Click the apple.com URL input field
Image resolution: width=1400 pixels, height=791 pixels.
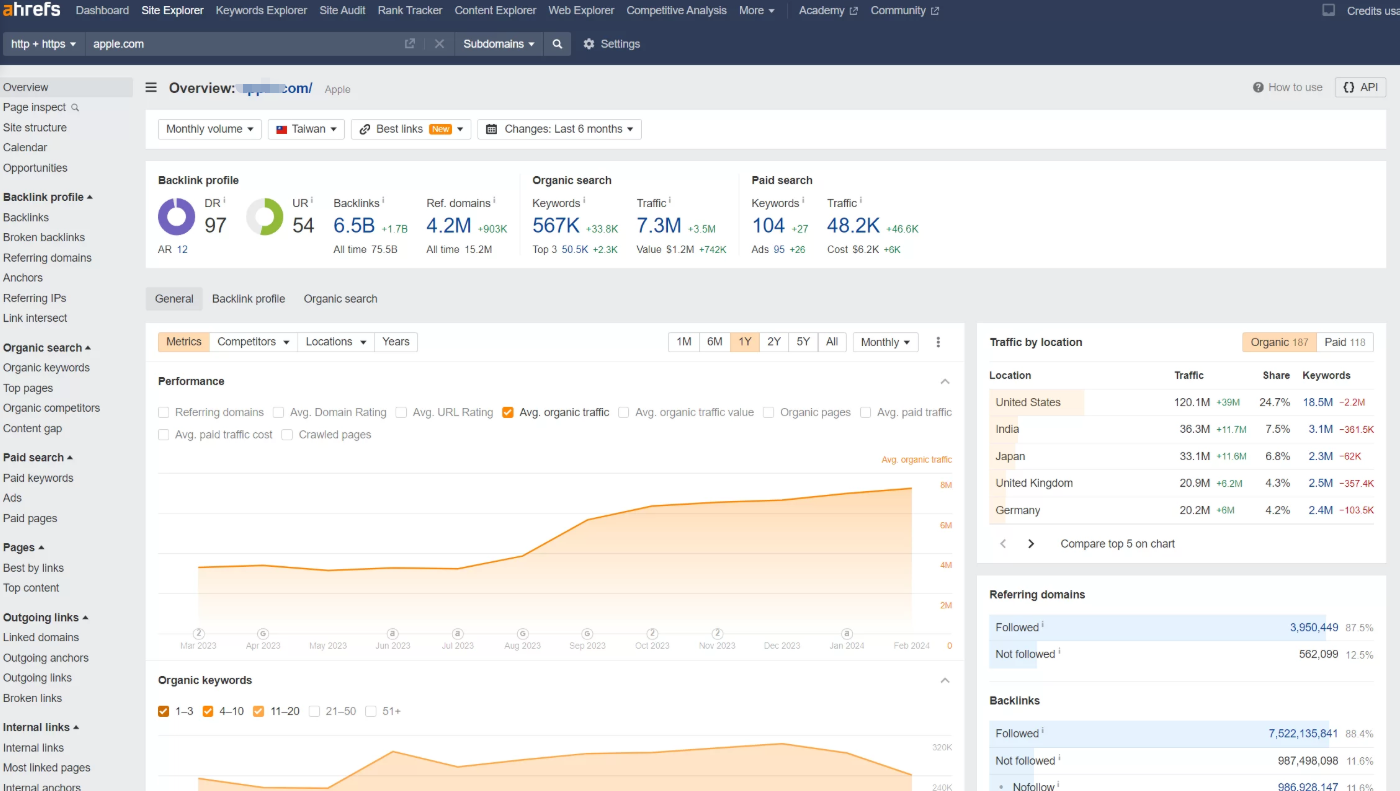240,44
